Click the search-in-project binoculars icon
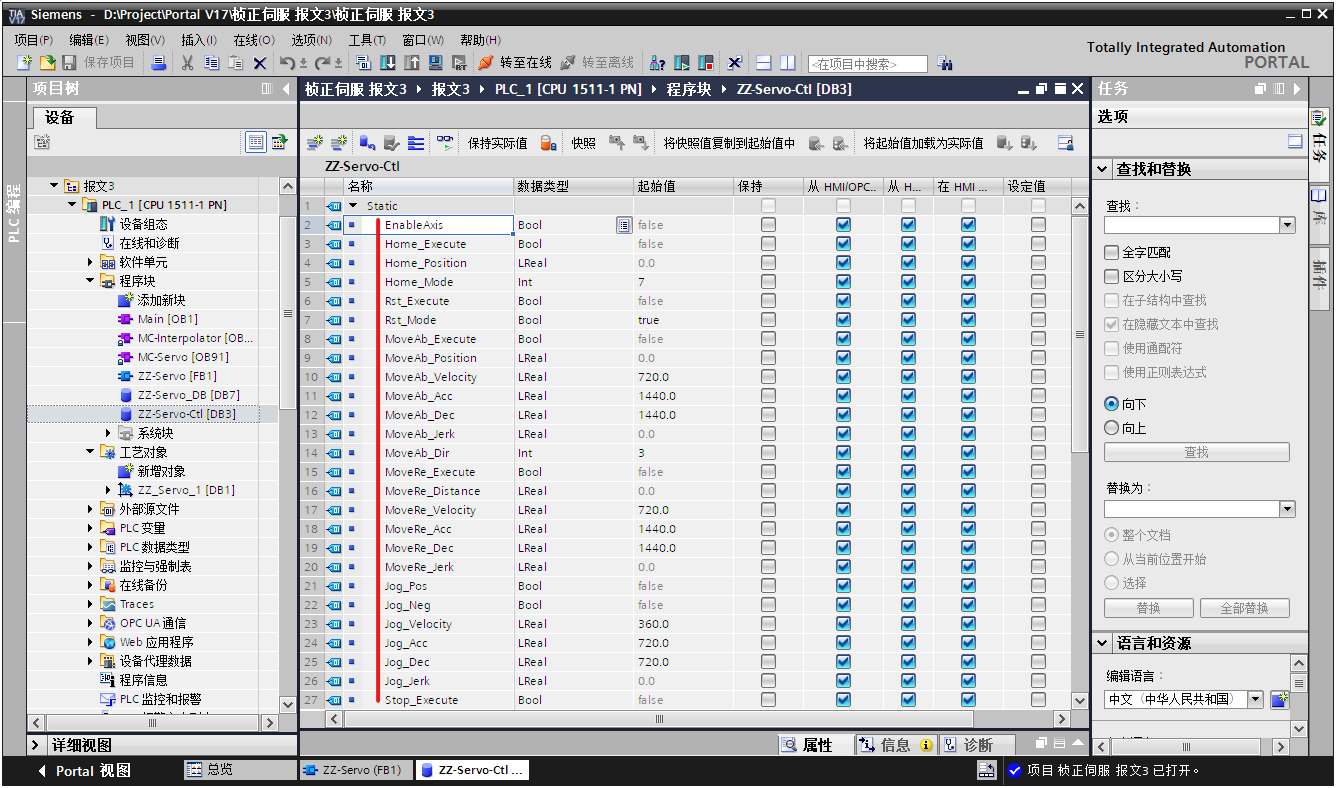The image size is (1336, 788). click(945, 62)
